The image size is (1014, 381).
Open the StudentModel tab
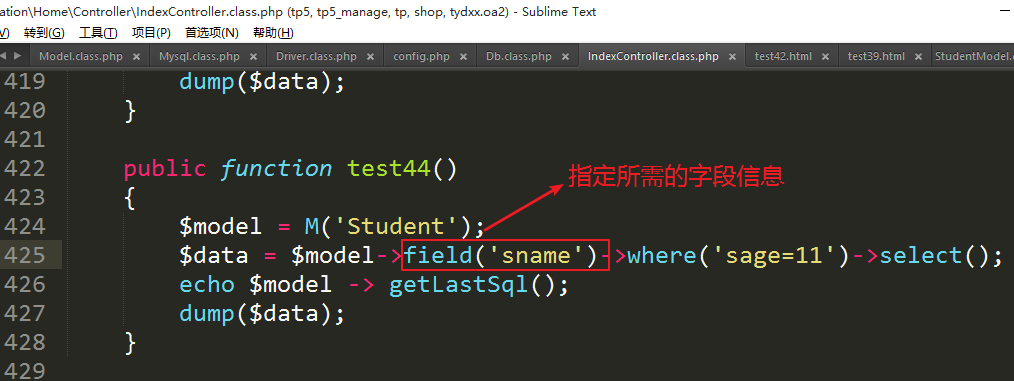[x=974, y=57]
